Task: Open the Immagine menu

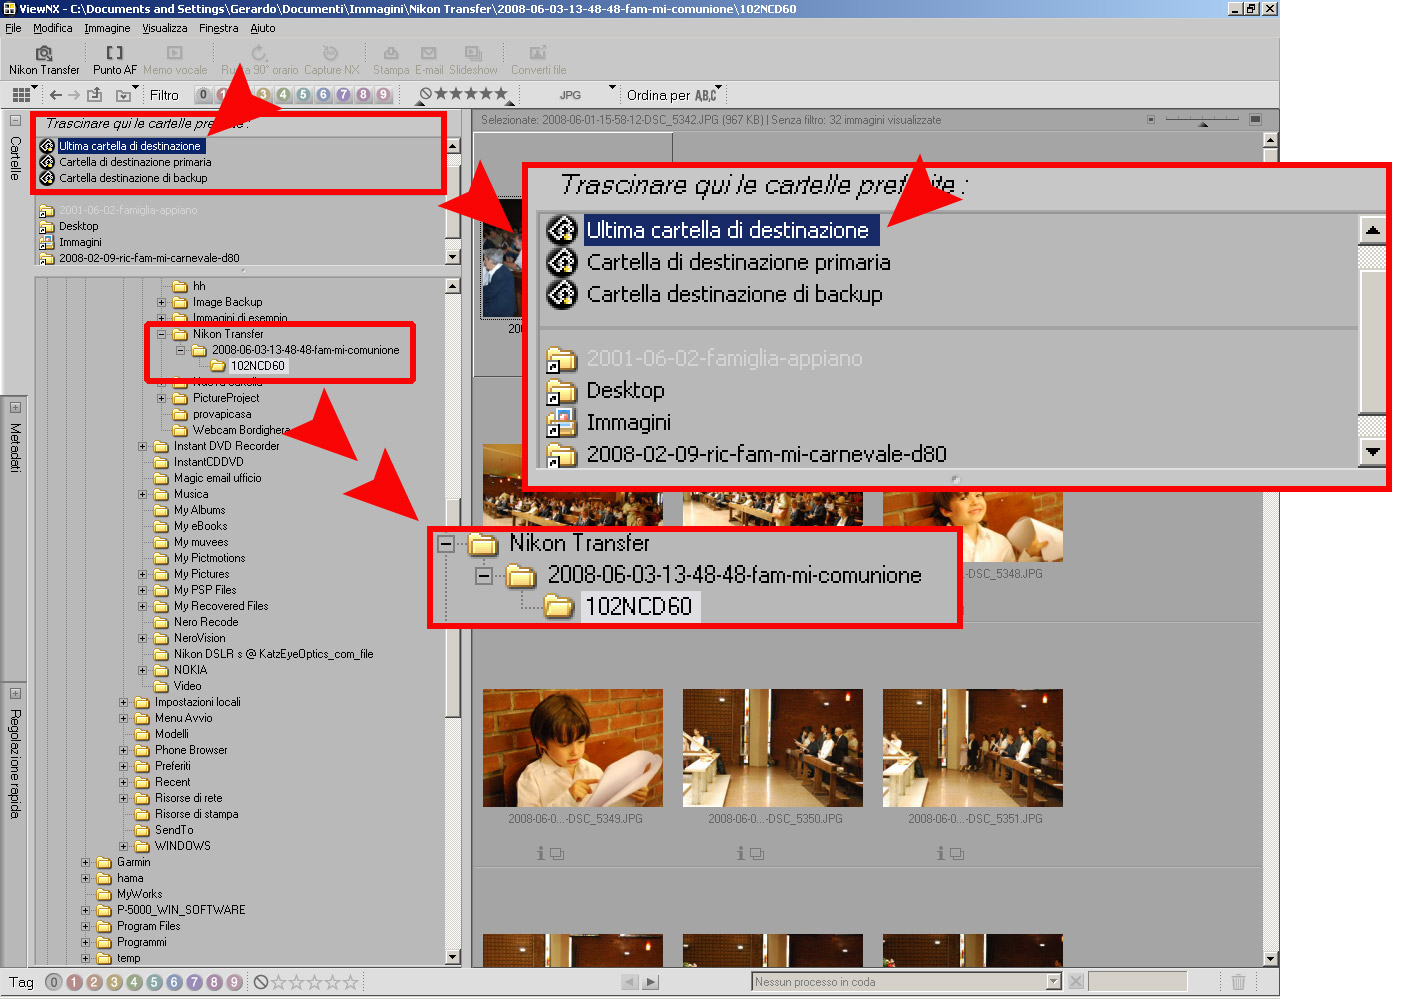Action: [x=107, y=28]
